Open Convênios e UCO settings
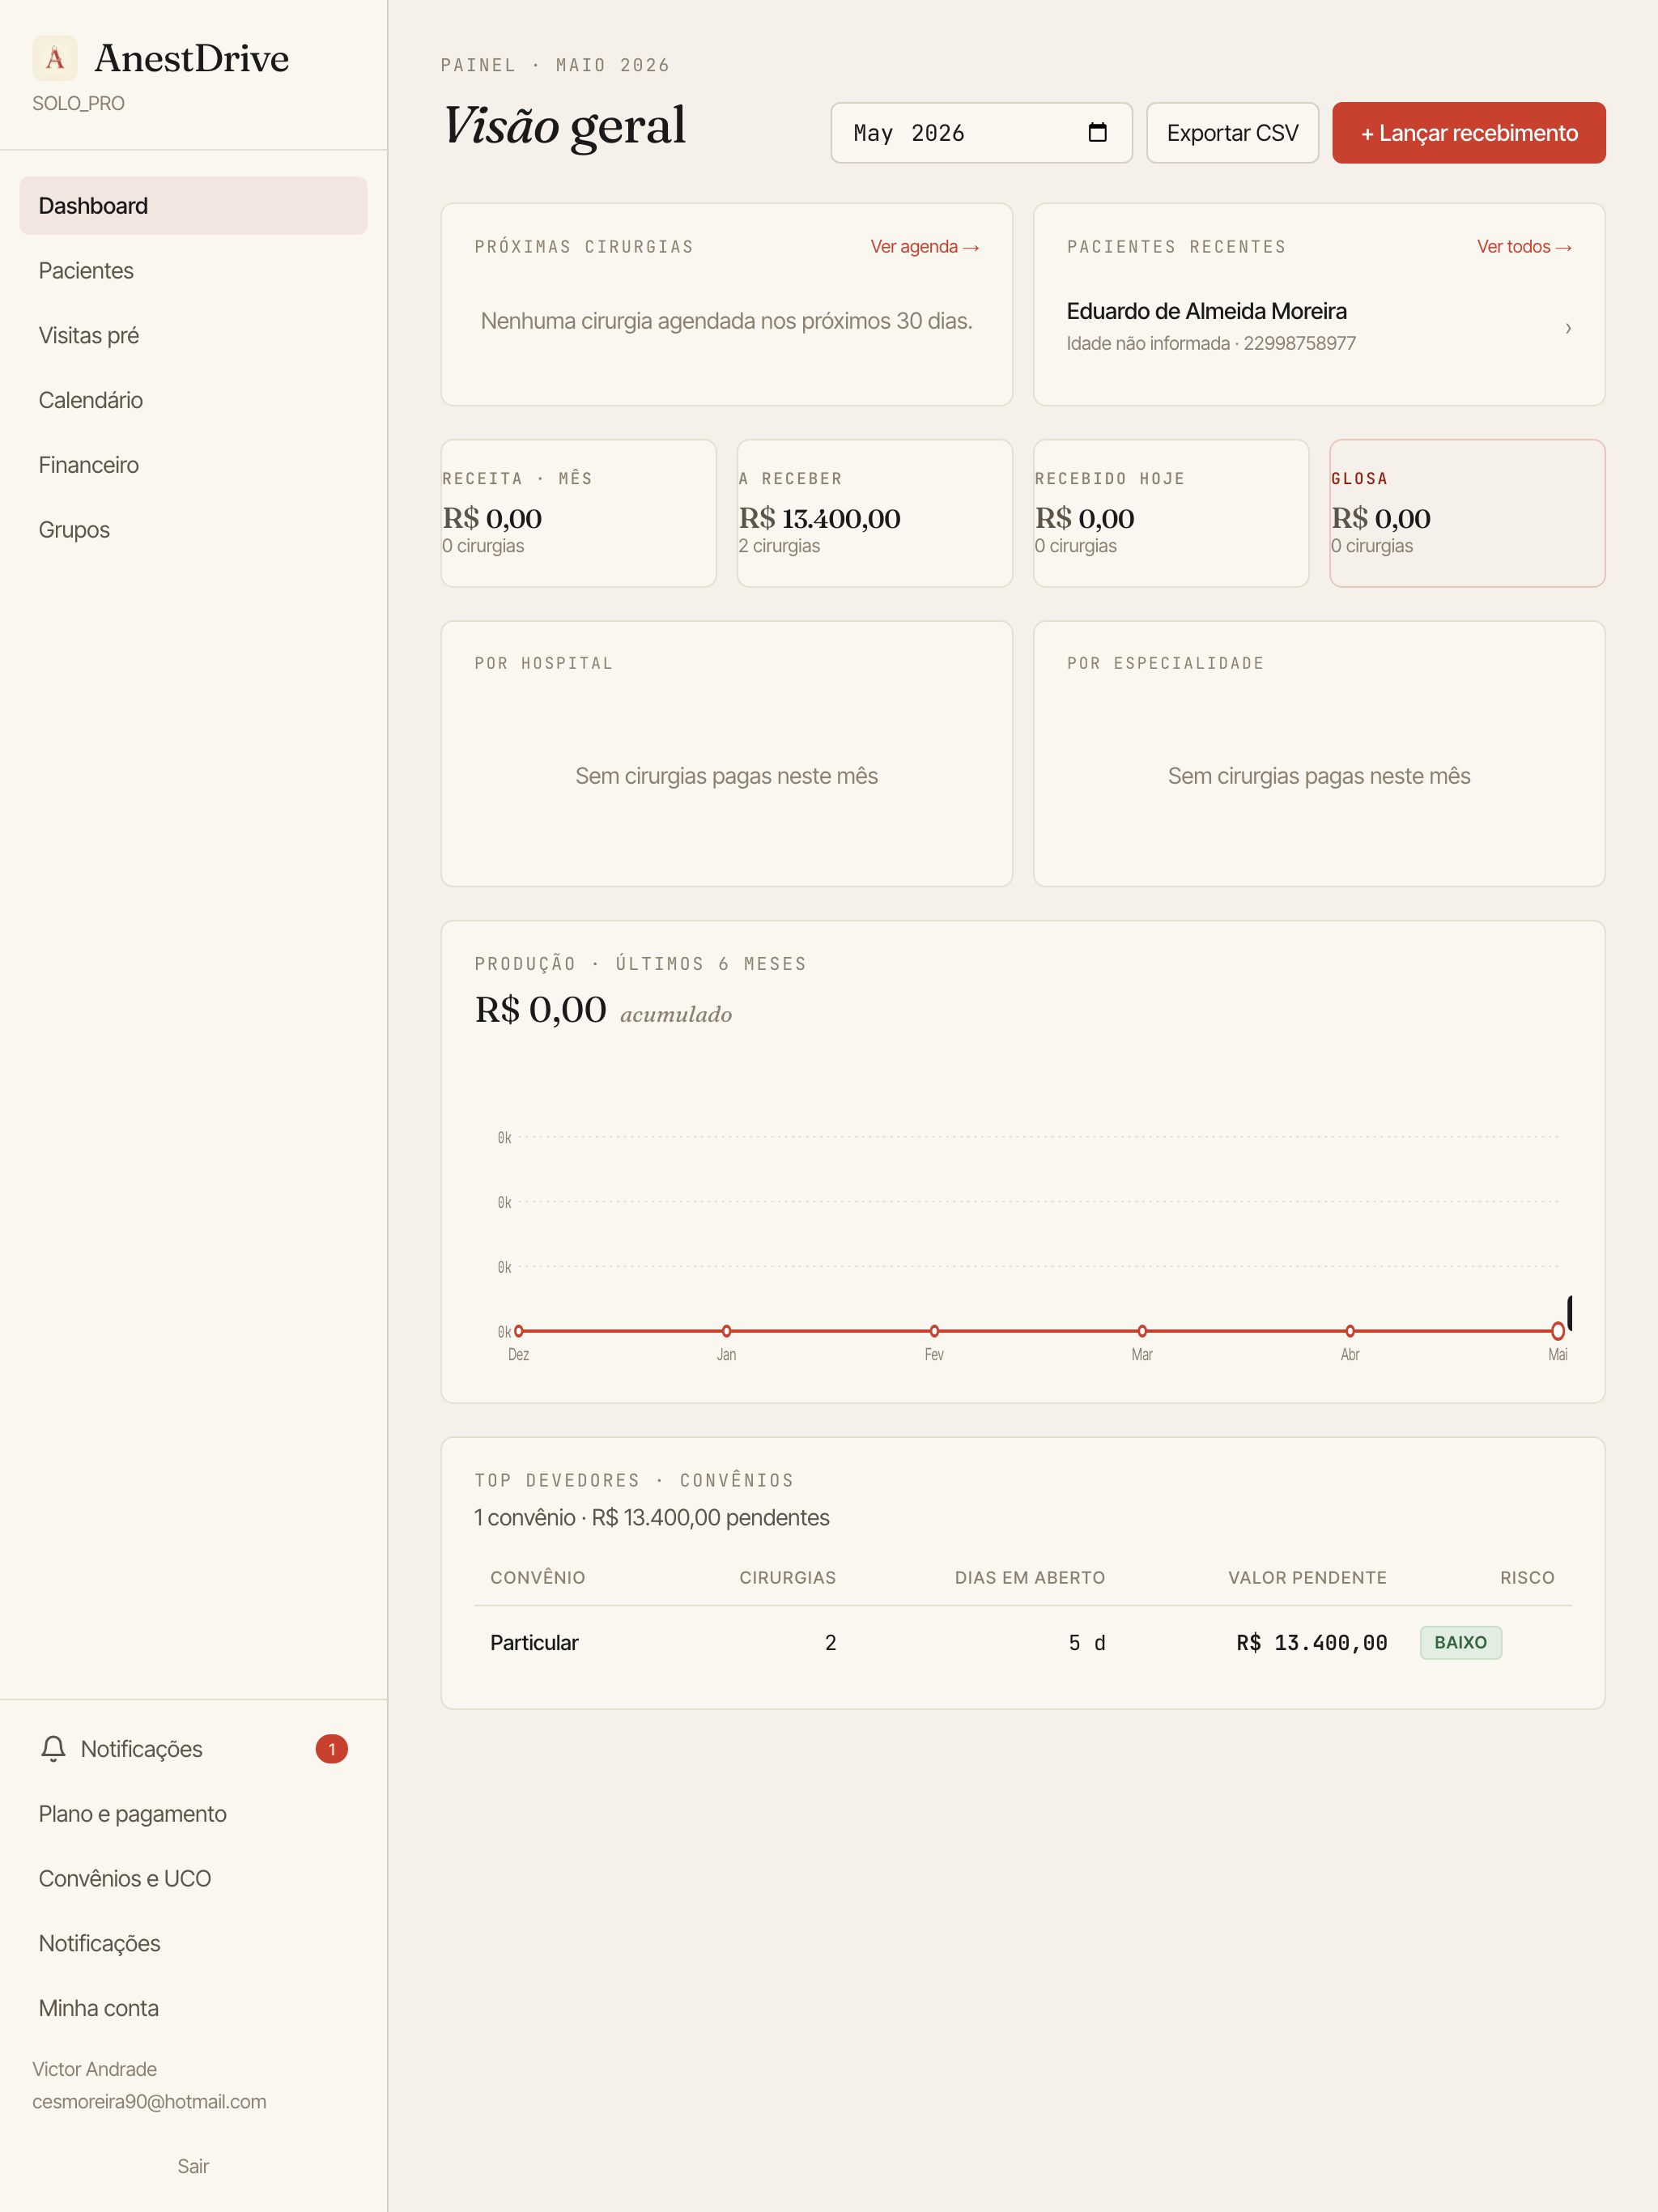Image resolution: width=1658 pixels, height=2212 pixels. (193, 1879)
